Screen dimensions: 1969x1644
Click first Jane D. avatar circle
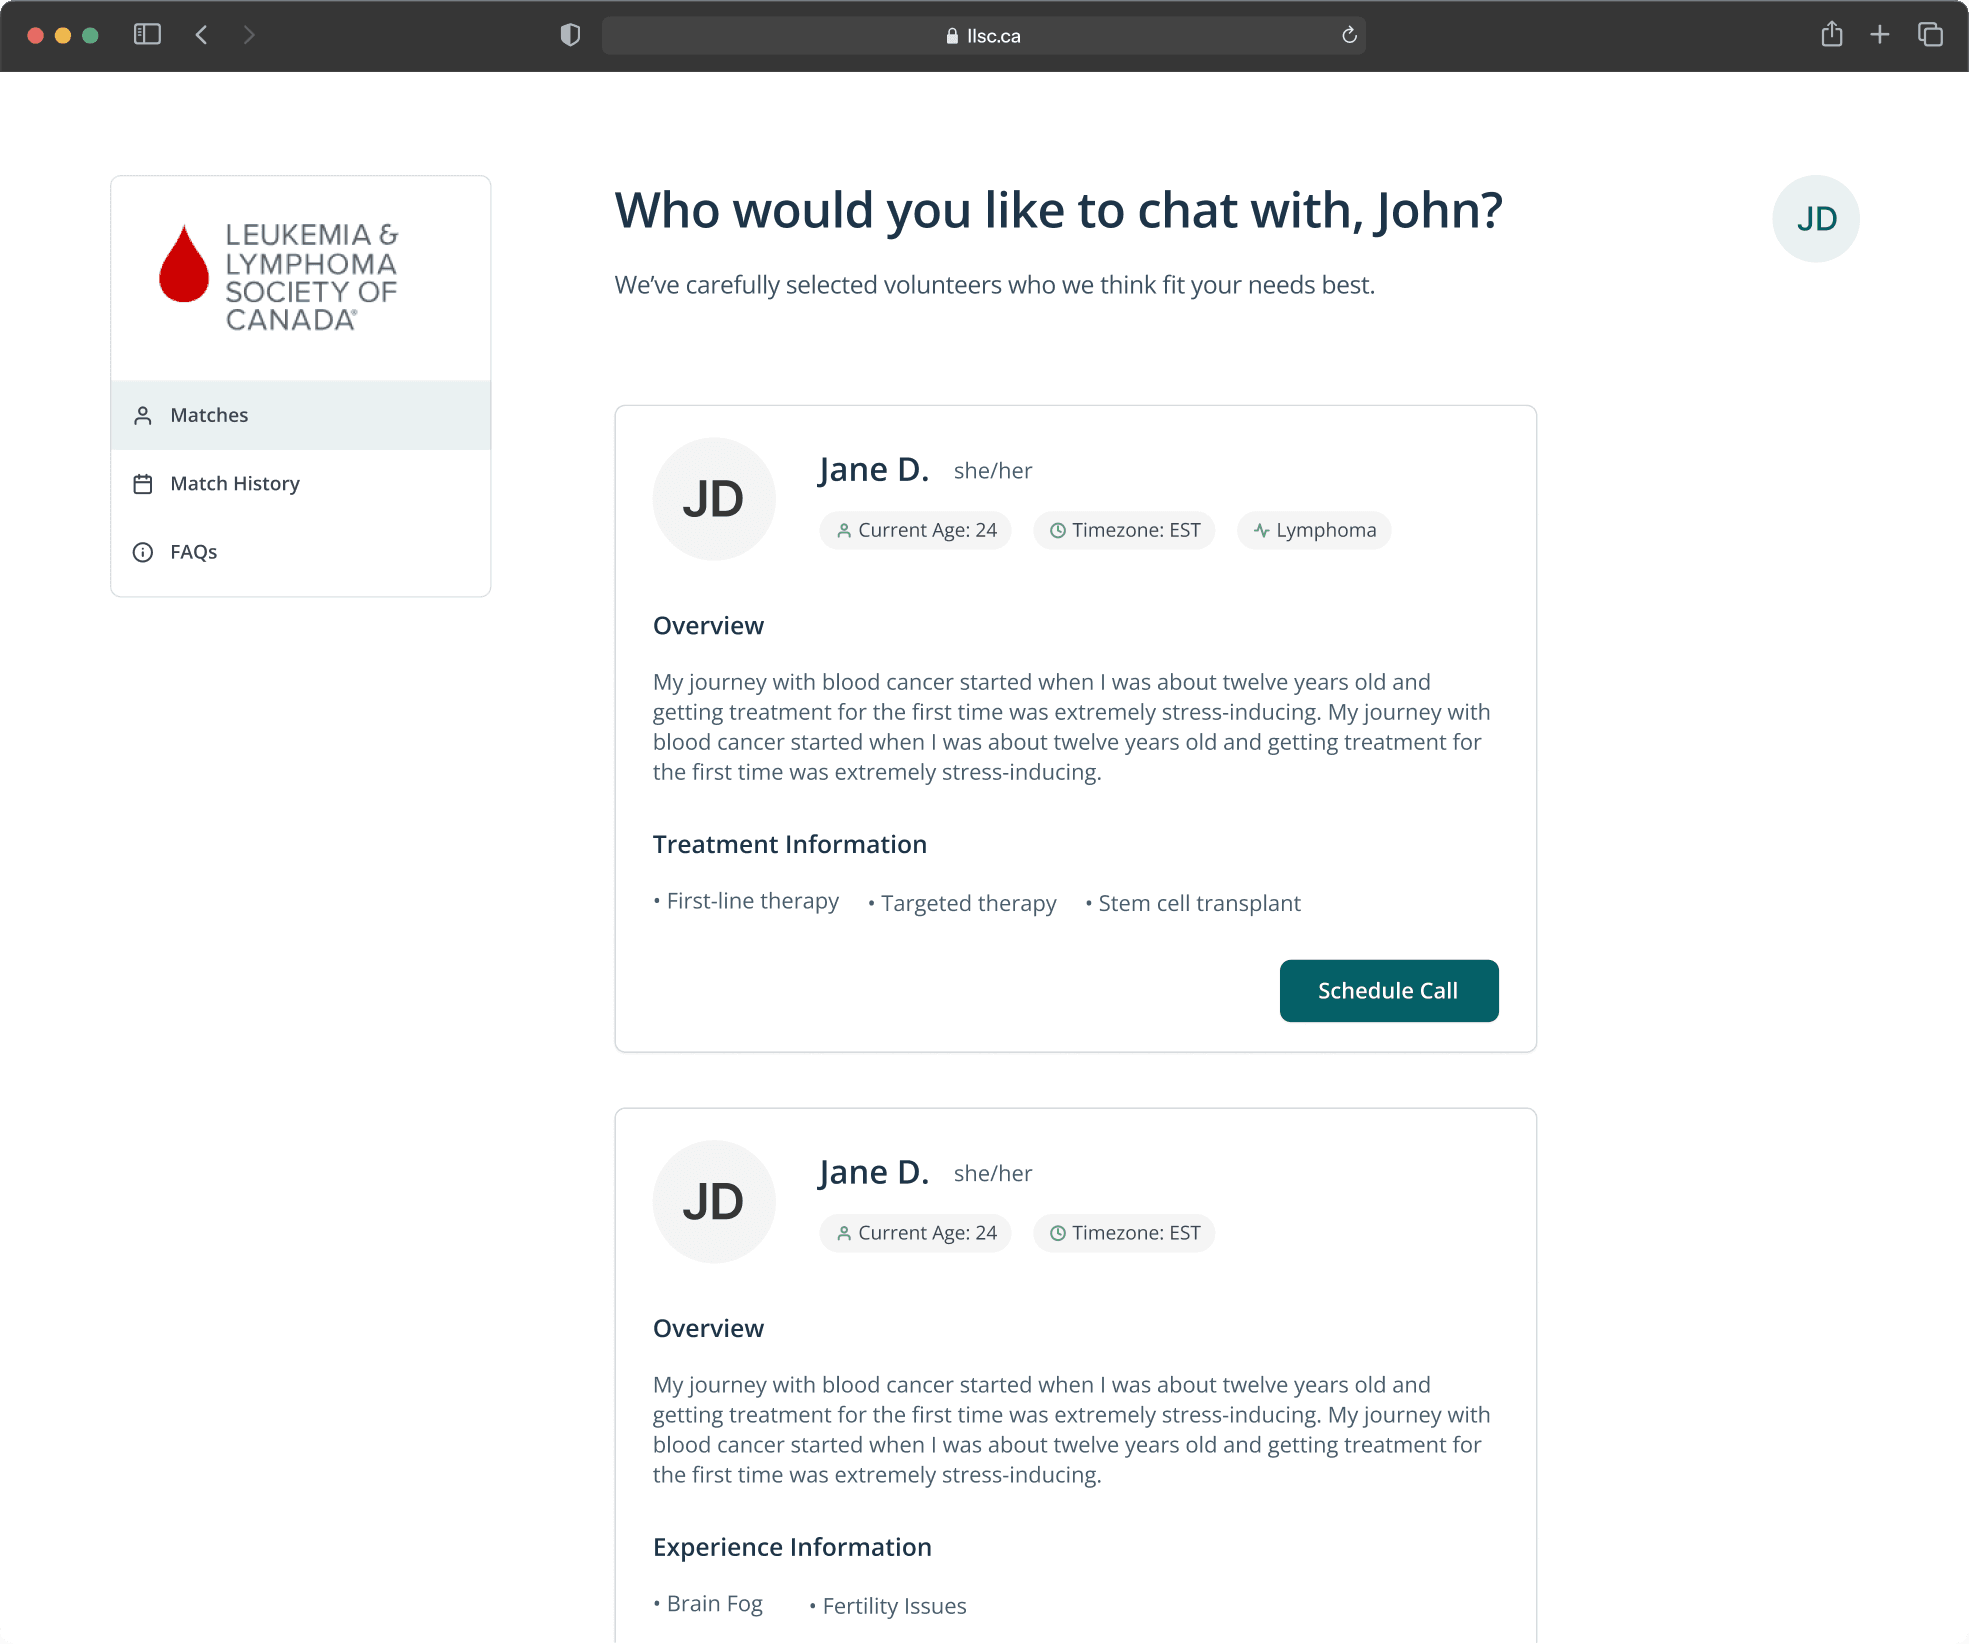(713, 499)
